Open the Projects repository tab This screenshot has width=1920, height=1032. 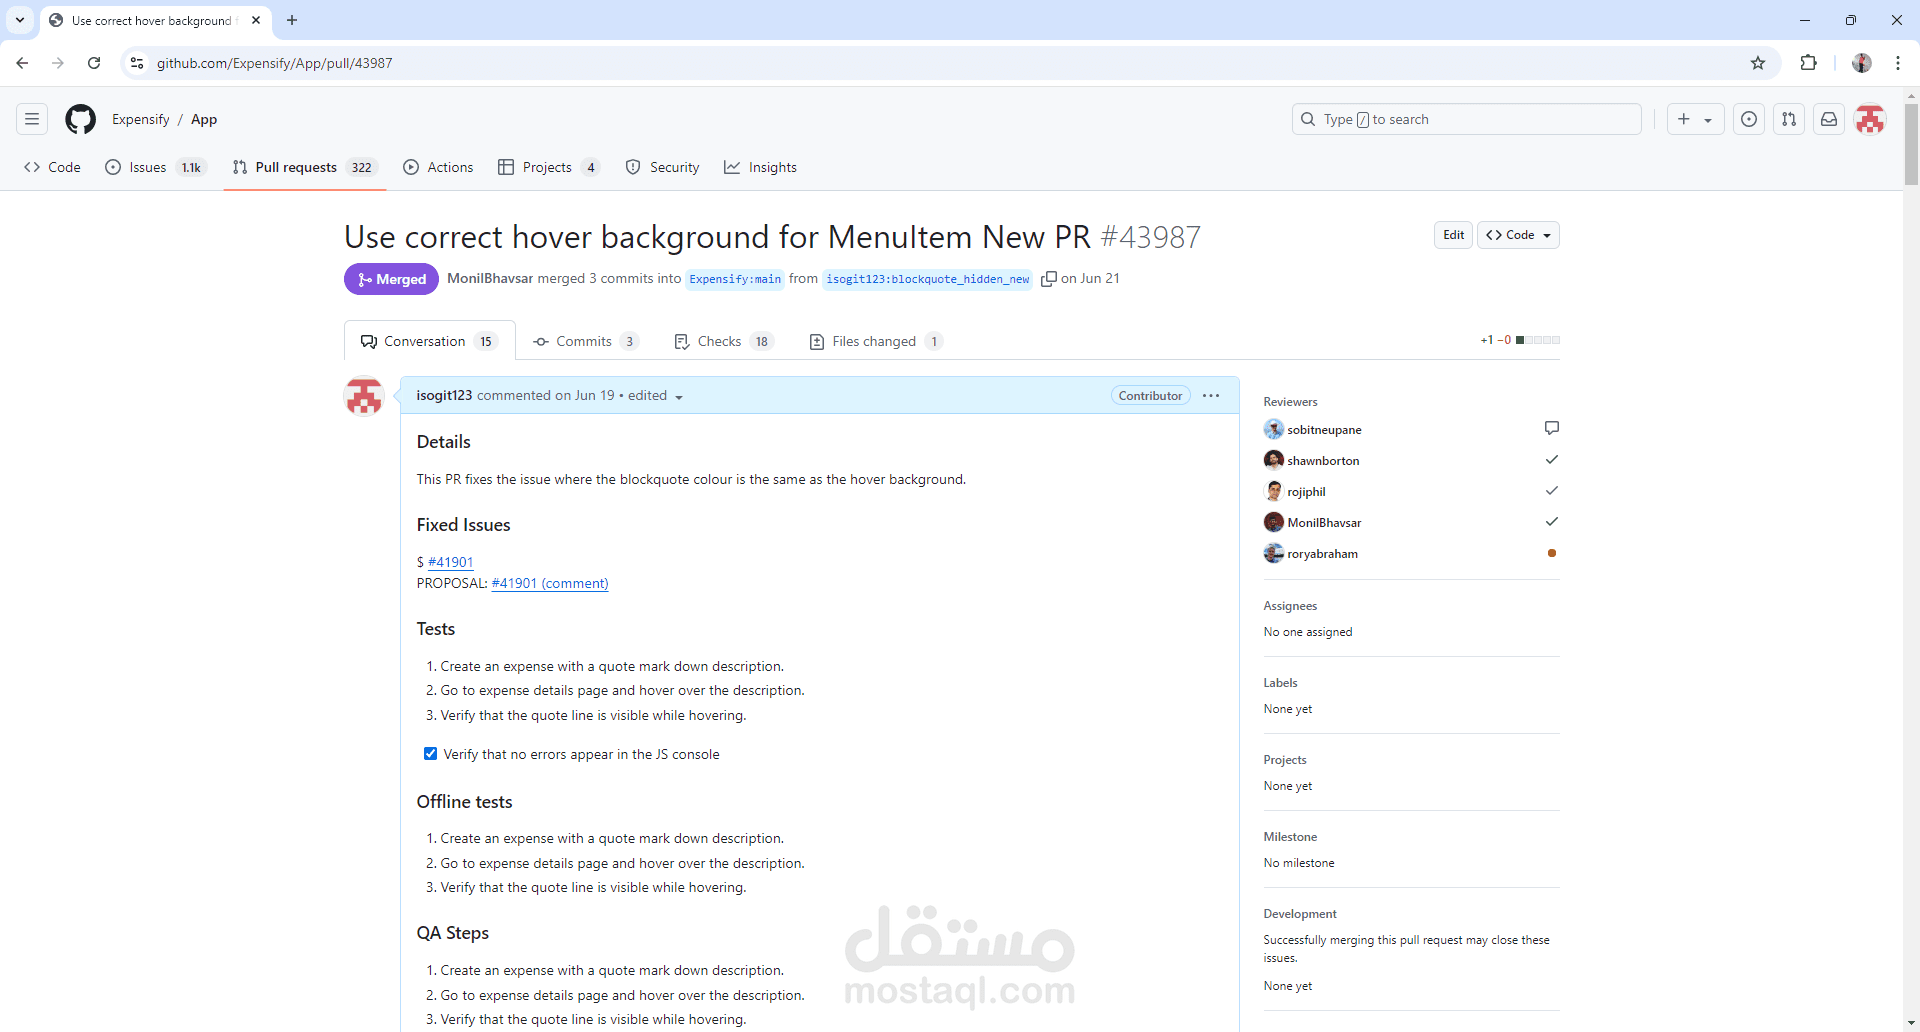pos(549,167)
